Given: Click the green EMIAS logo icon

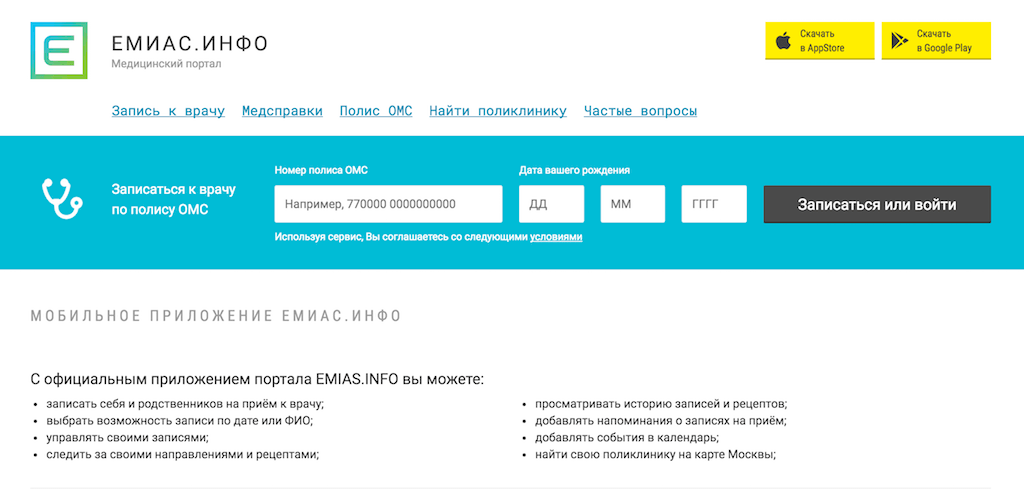Looking at the screenshot, I should 59,50.
